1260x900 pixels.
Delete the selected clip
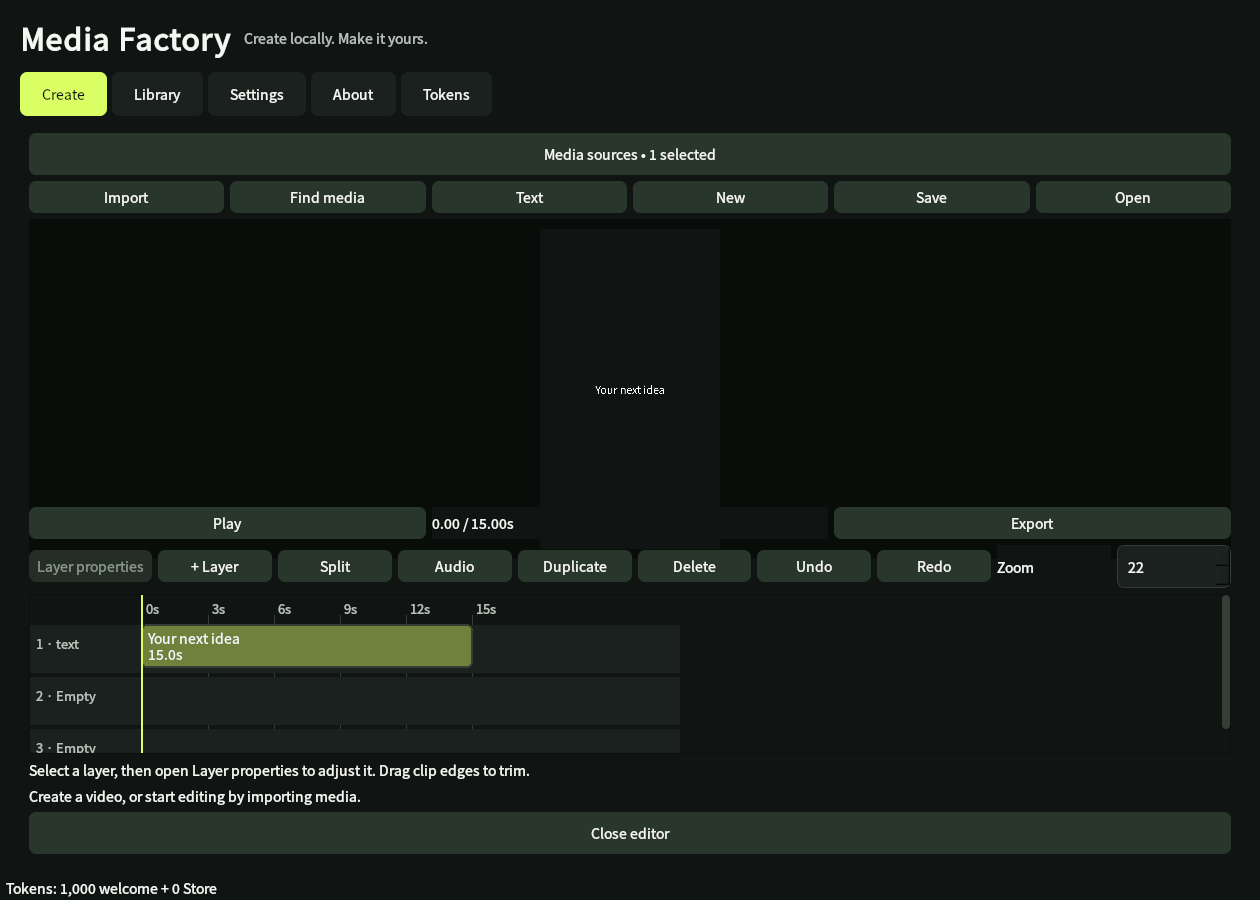694,566
